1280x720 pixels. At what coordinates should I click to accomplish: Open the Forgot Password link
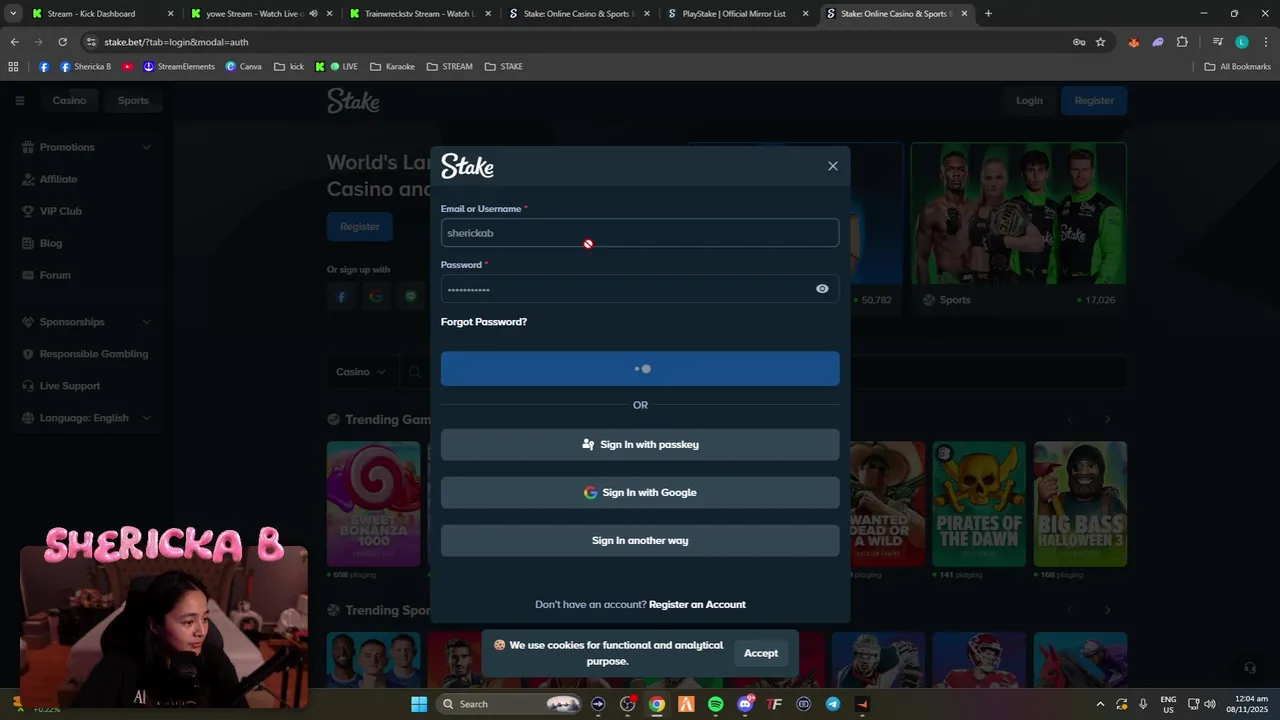[484, 322]
